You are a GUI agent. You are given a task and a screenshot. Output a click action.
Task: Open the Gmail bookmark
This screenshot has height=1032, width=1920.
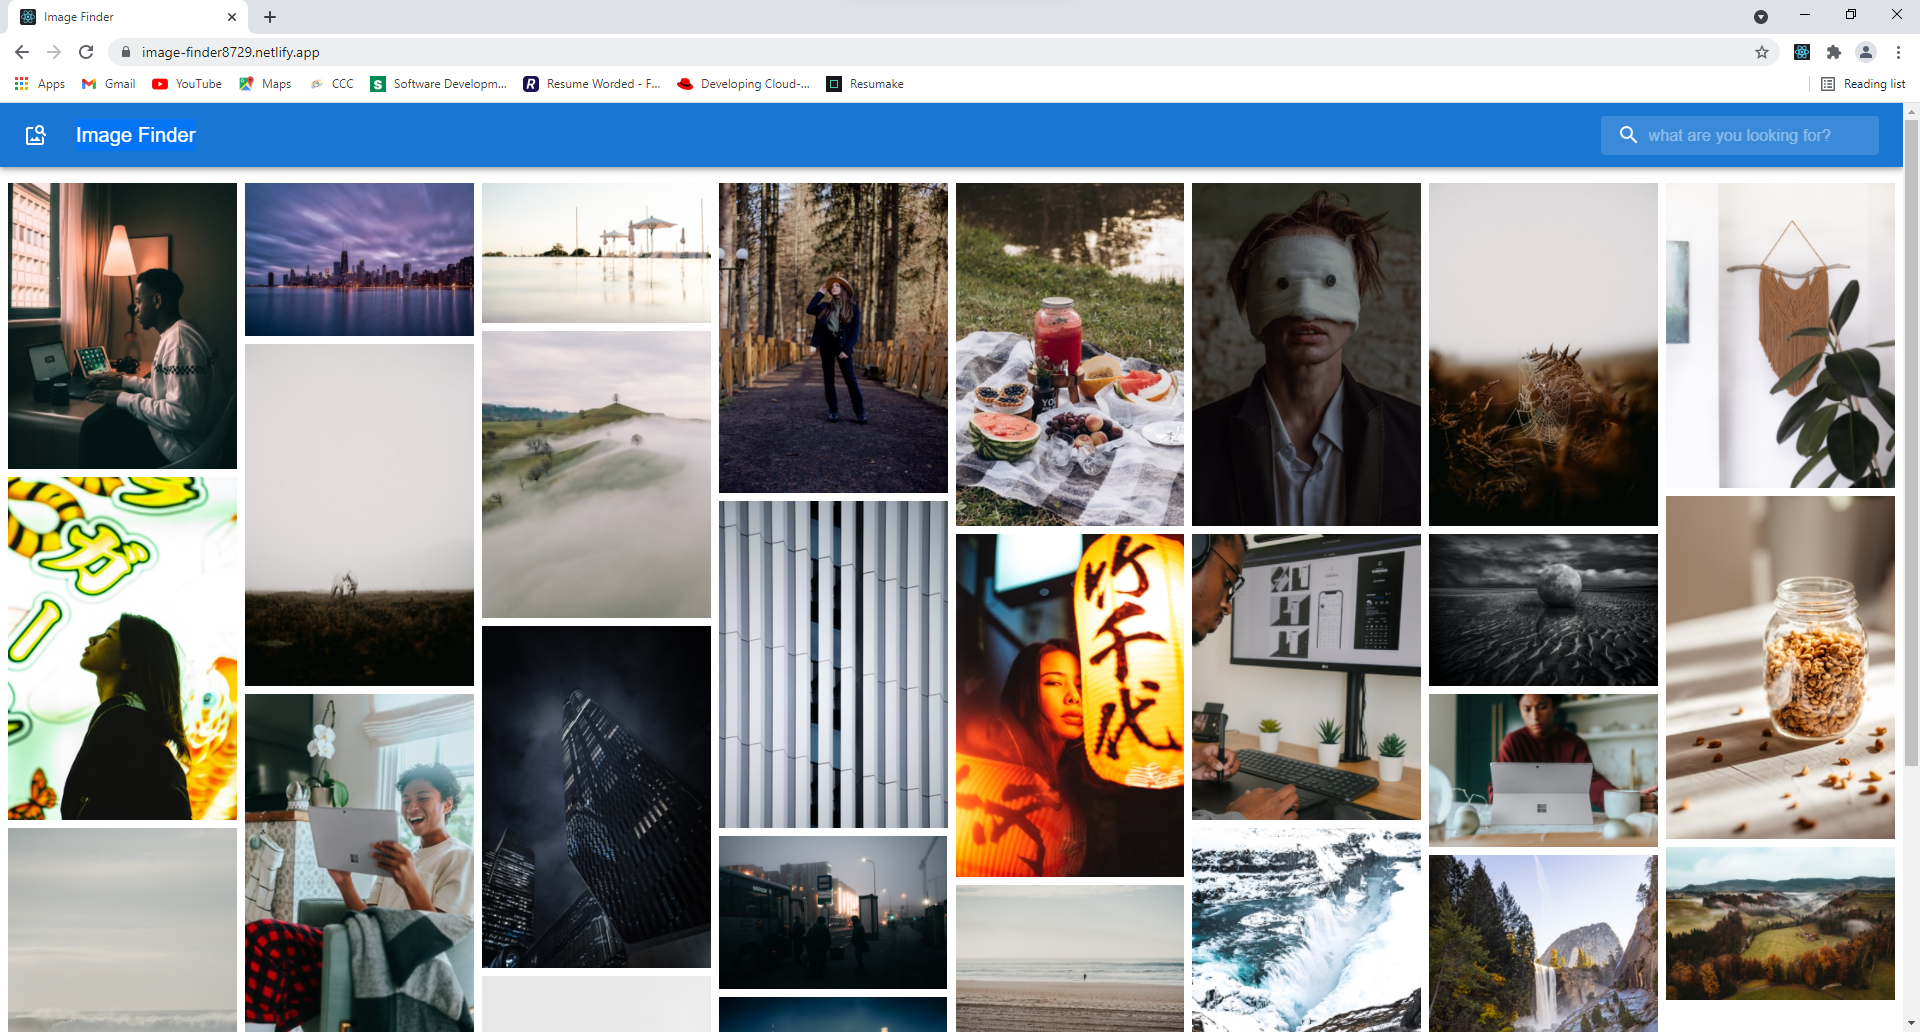pyautogui.click(x=109, y=84)
